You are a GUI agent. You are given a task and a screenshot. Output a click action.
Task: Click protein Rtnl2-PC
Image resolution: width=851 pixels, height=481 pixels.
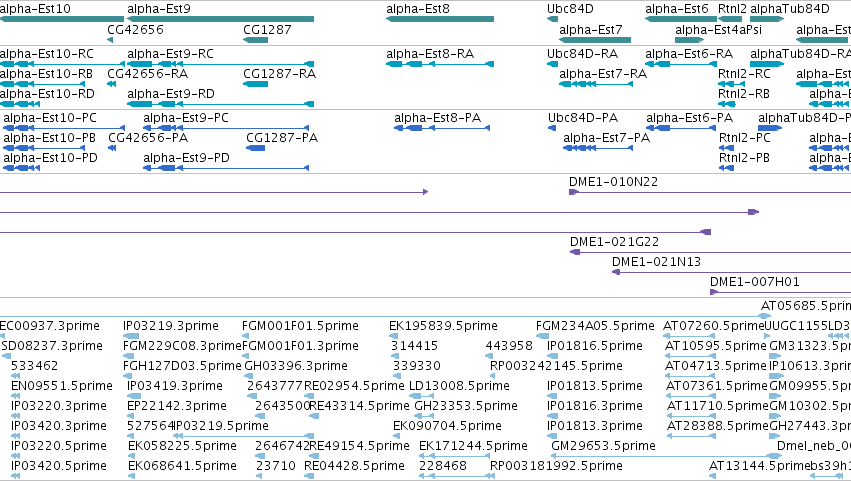pyautogui.click(x=745, y=138)
